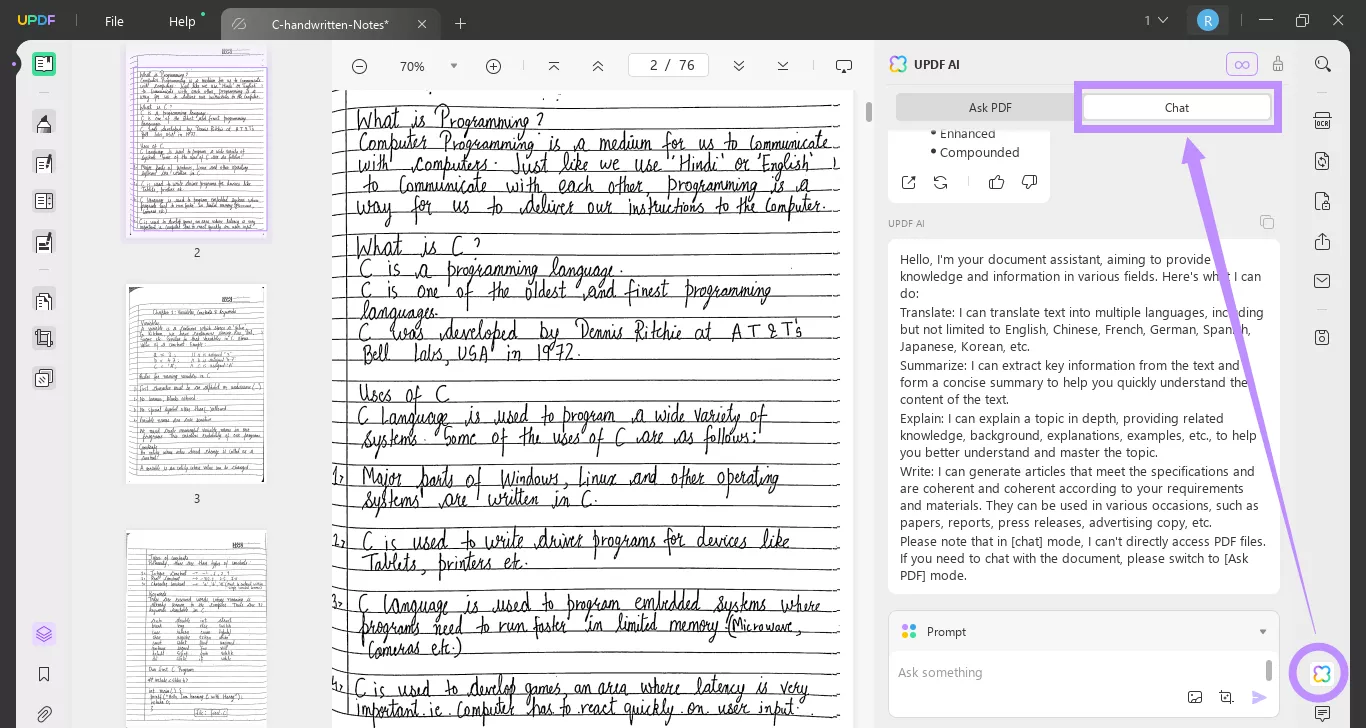Jump to first page arrow

pyautogui.click(x=553, y=66)
